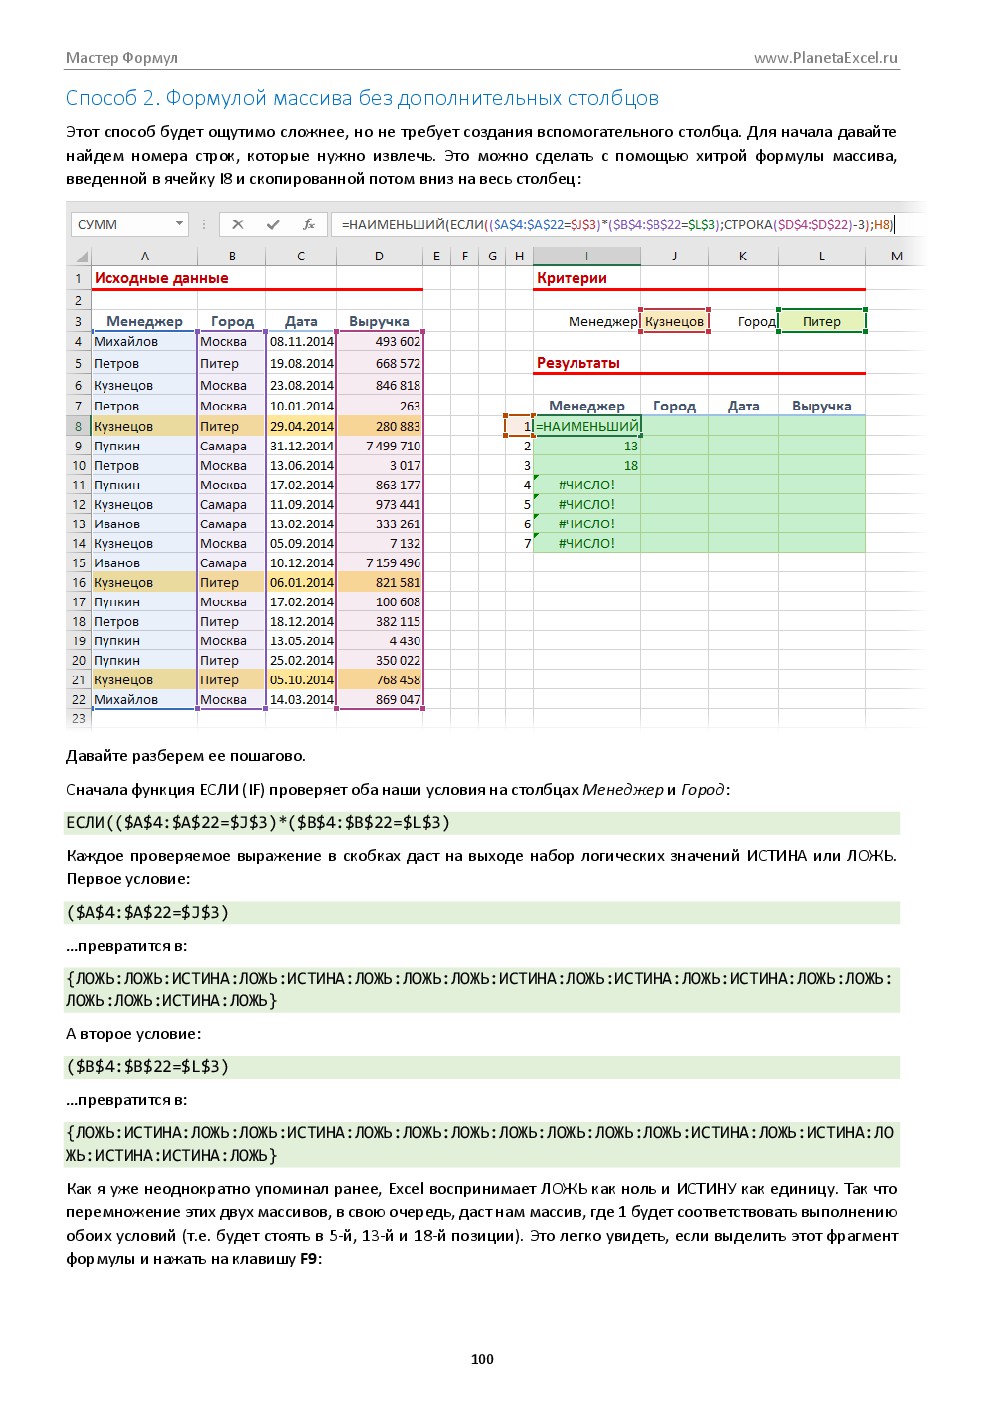992x1403 pixels.
Task: Select criteria cell containing Кузнецов
Action: point(675,321)
